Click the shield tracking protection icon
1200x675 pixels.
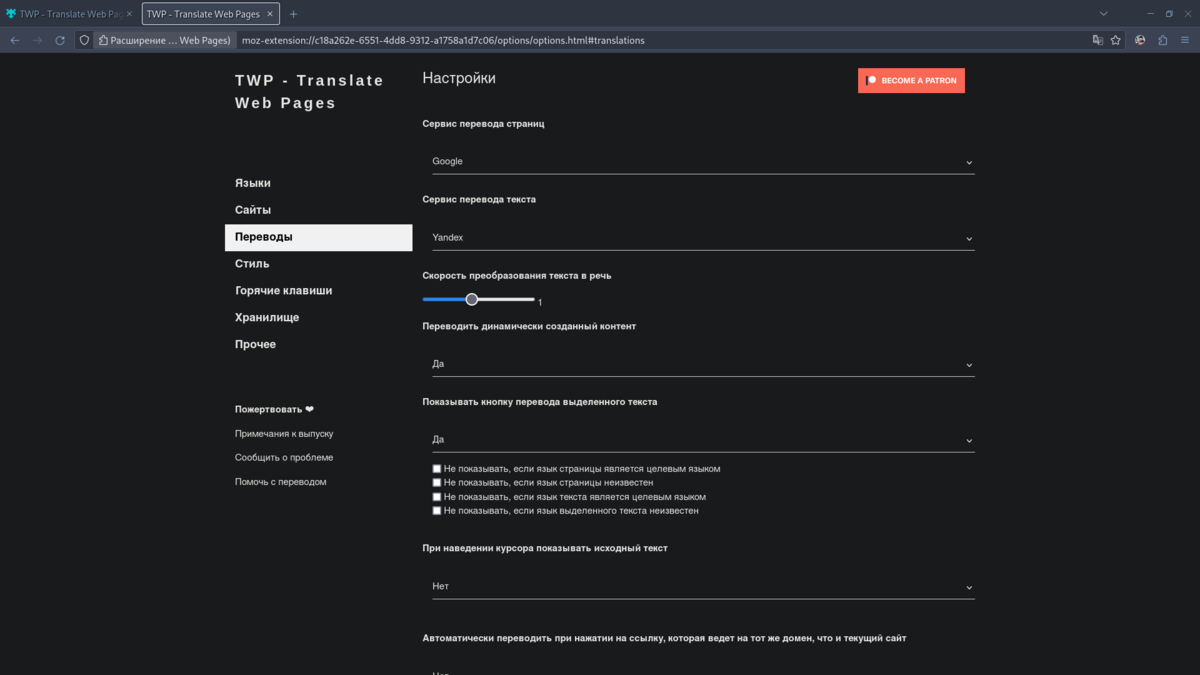(x=84, y=40)
